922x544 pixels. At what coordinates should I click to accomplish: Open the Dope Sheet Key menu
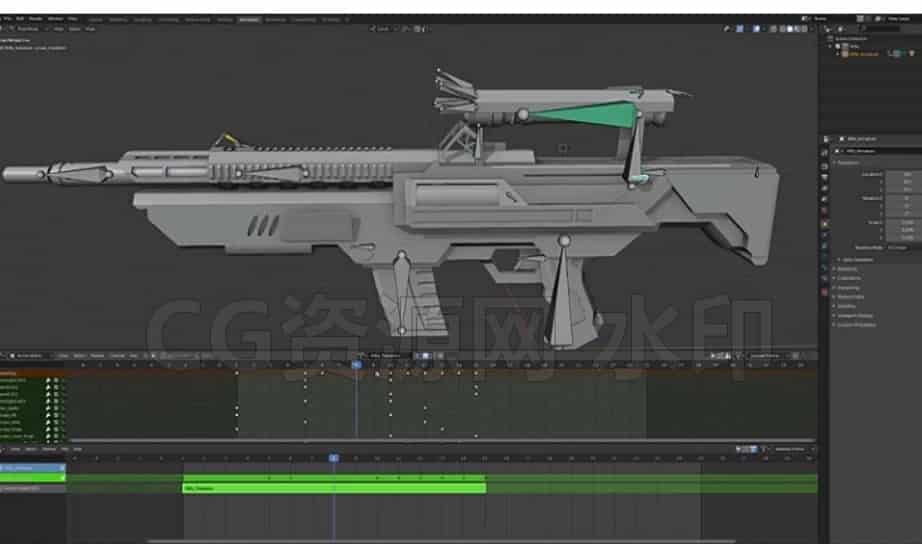(x=133, y=356)
